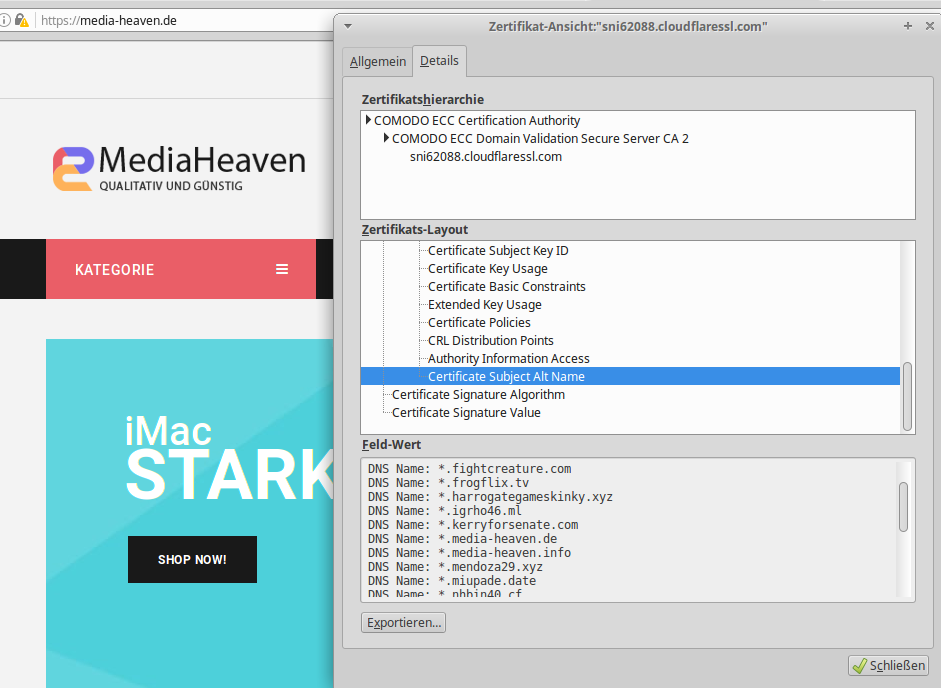Click the MediaHeaven logo icon
Screen dimensions: 941x688
(x=73, y=169)
